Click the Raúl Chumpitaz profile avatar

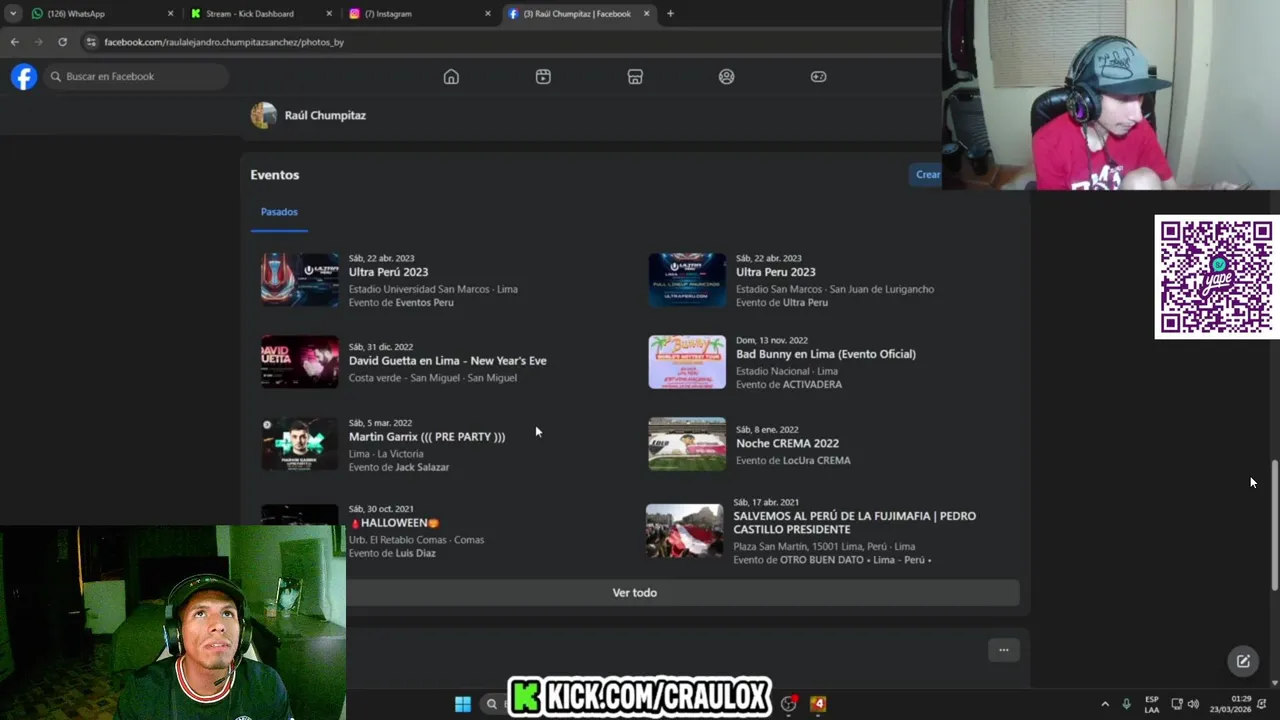(263, 115)
